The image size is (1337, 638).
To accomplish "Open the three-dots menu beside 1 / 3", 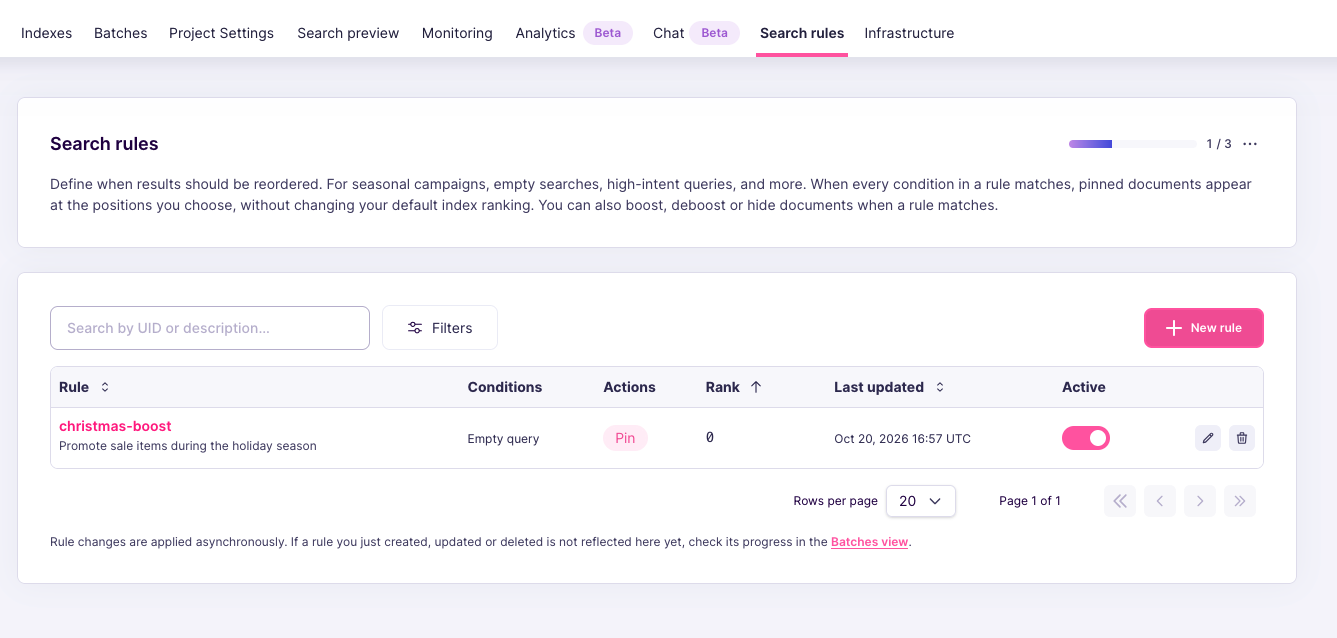I will (x=1250, y=144).
